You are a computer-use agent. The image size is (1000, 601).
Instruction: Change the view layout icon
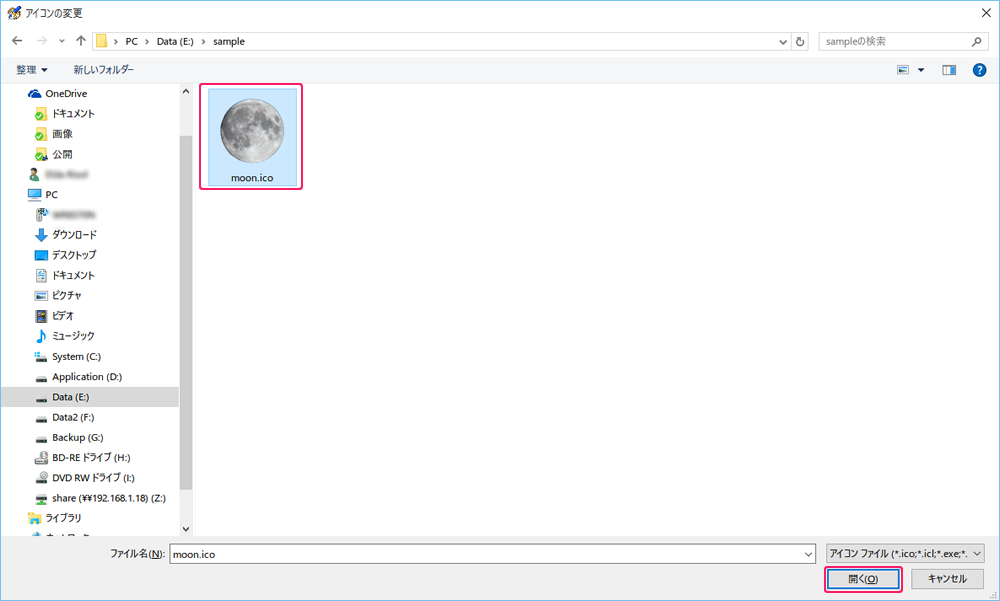point(903,70)
